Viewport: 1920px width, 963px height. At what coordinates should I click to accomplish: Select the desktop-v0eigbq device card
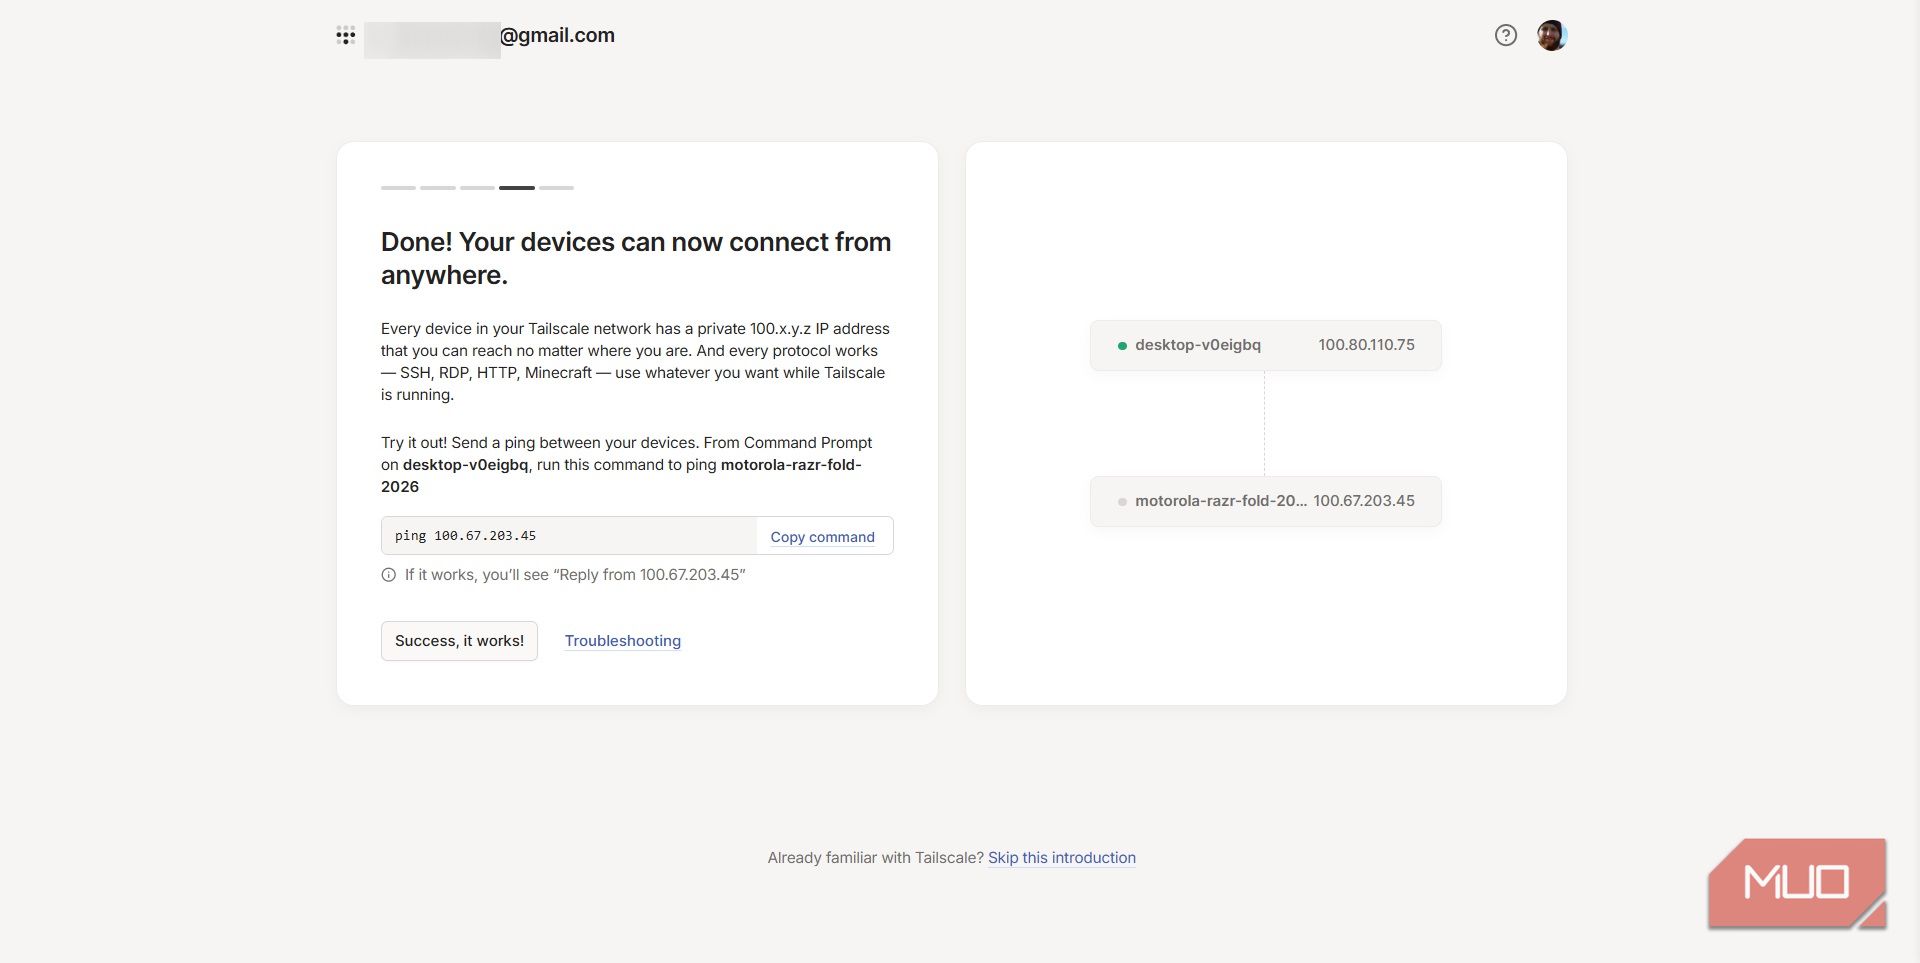[1266, 345]
